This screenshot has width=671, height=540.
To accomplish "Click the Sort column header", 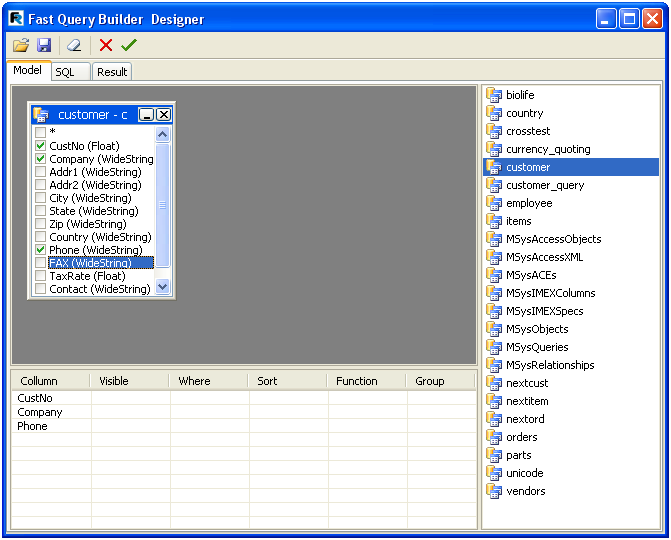I will coord(267,381).
